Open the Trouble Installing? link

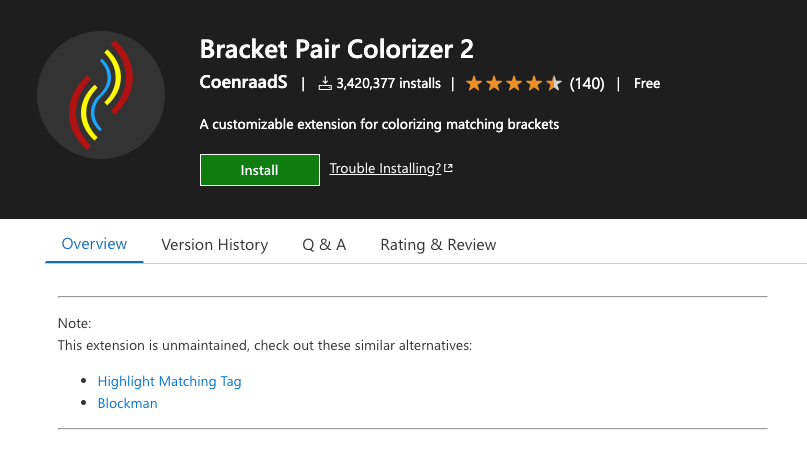pos(385,169)
